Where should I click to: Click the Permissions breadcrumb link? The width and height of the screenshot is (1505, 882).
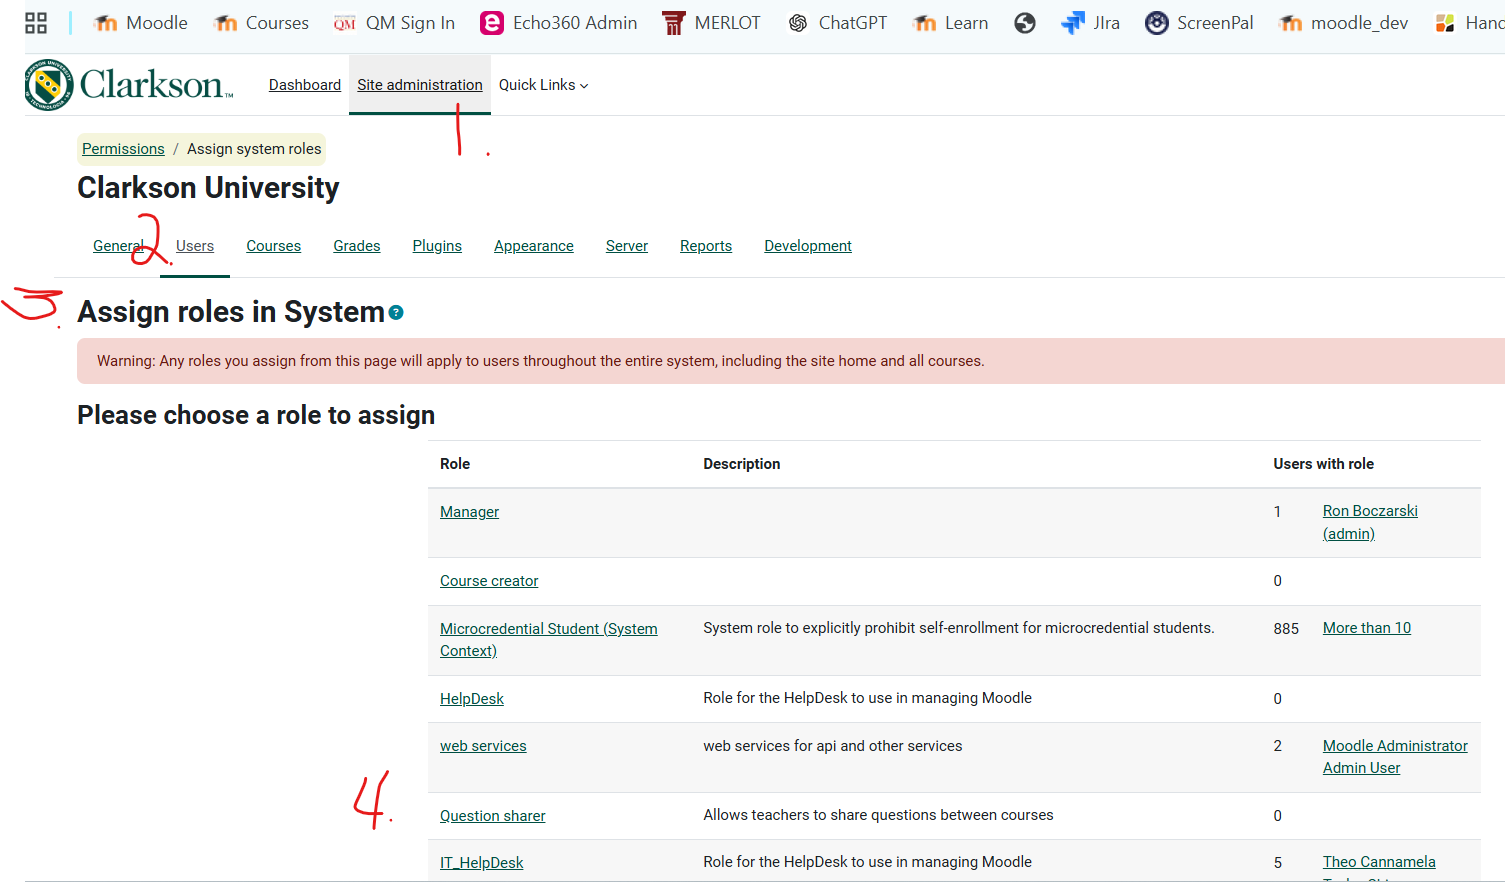click(x=123, y=149)
